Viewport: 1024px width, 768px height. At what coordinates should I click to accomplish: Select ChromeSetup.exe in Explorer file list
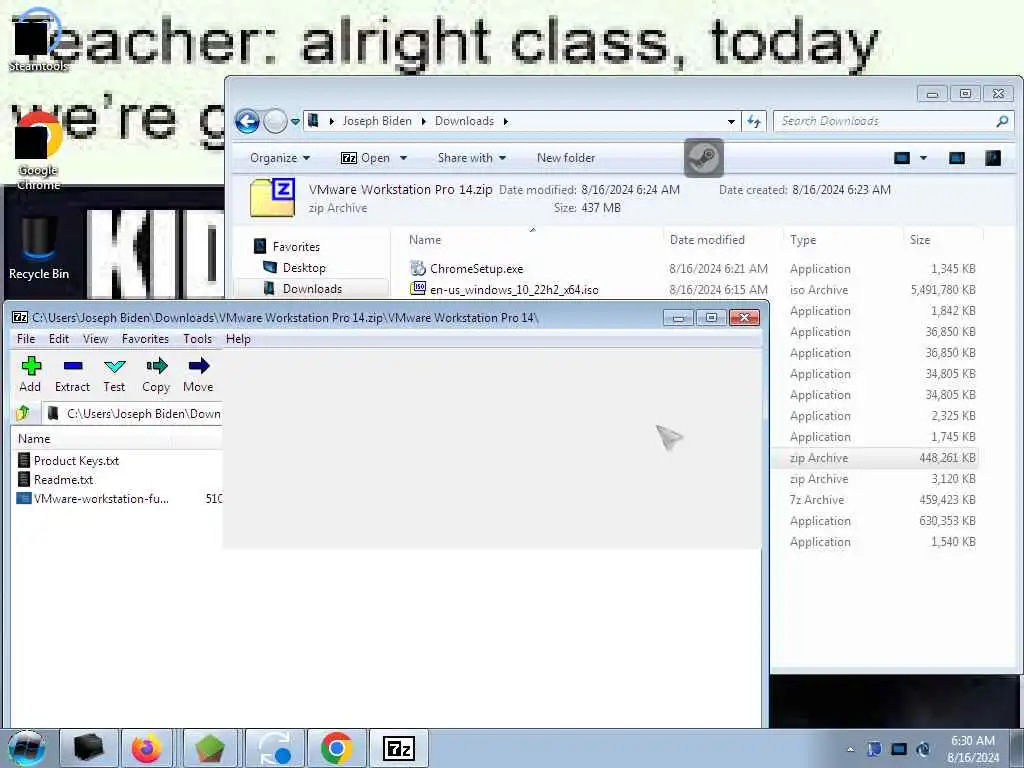pos(466,268)
